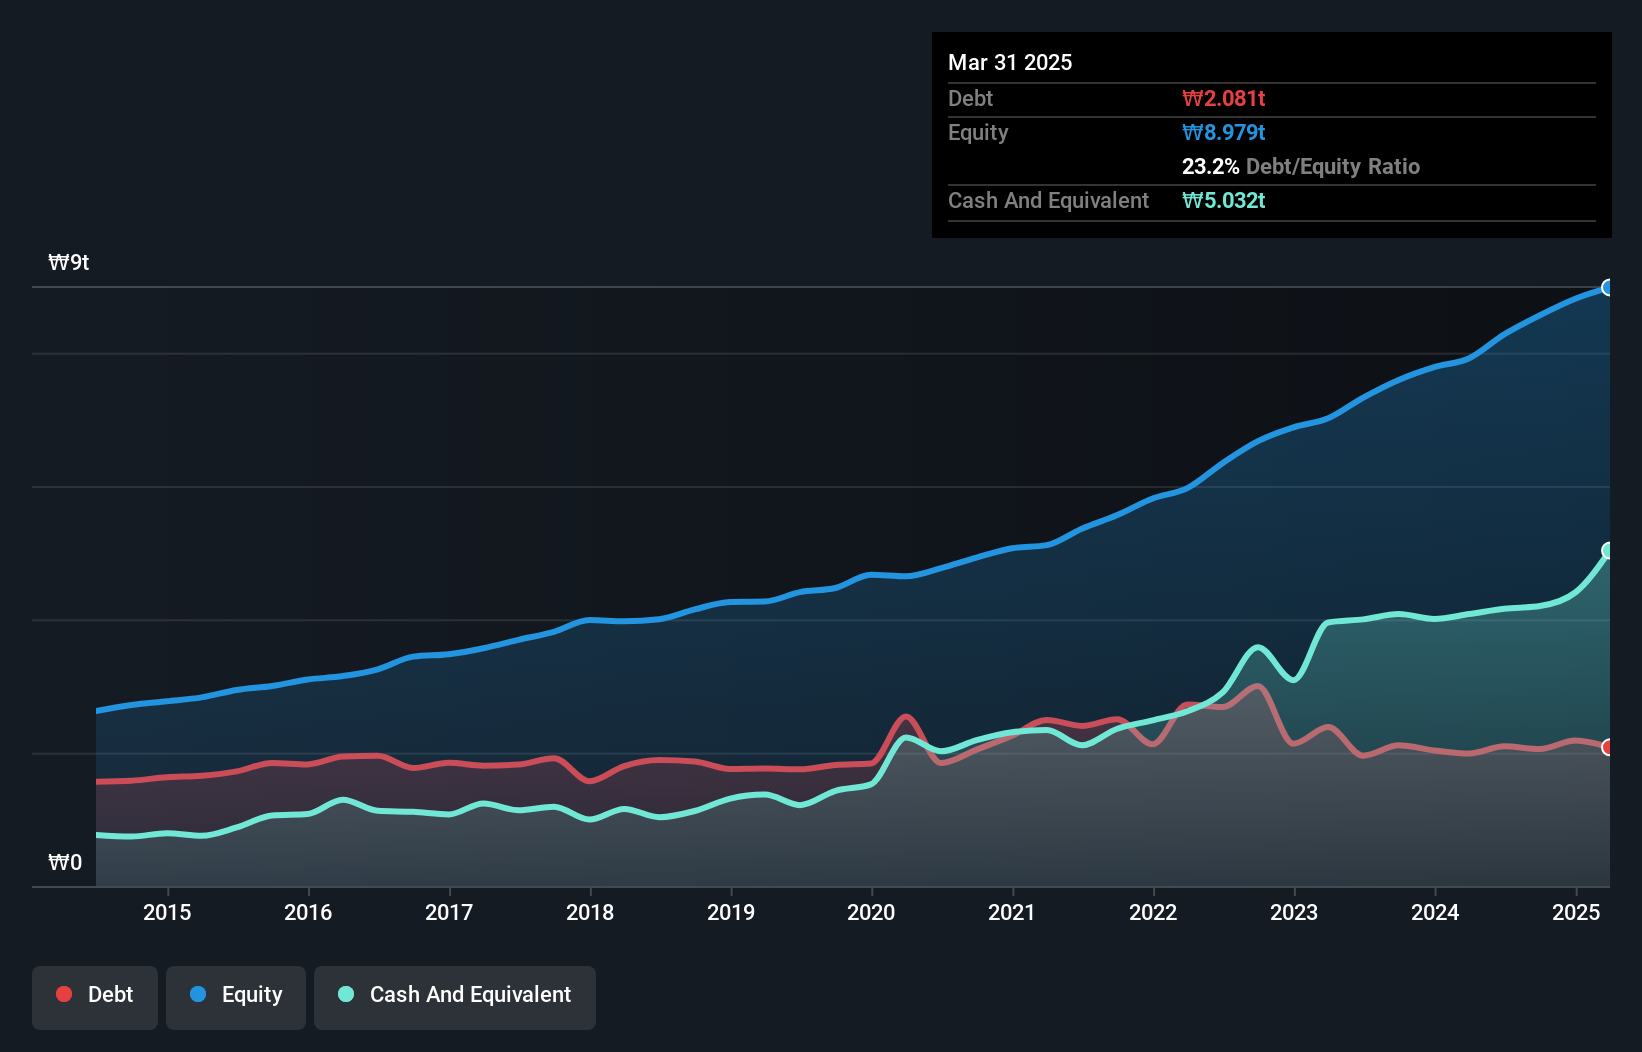Click the red Debt legend dot
Viewport: 1642px width, 1052px height.
[x=64, y=994]
